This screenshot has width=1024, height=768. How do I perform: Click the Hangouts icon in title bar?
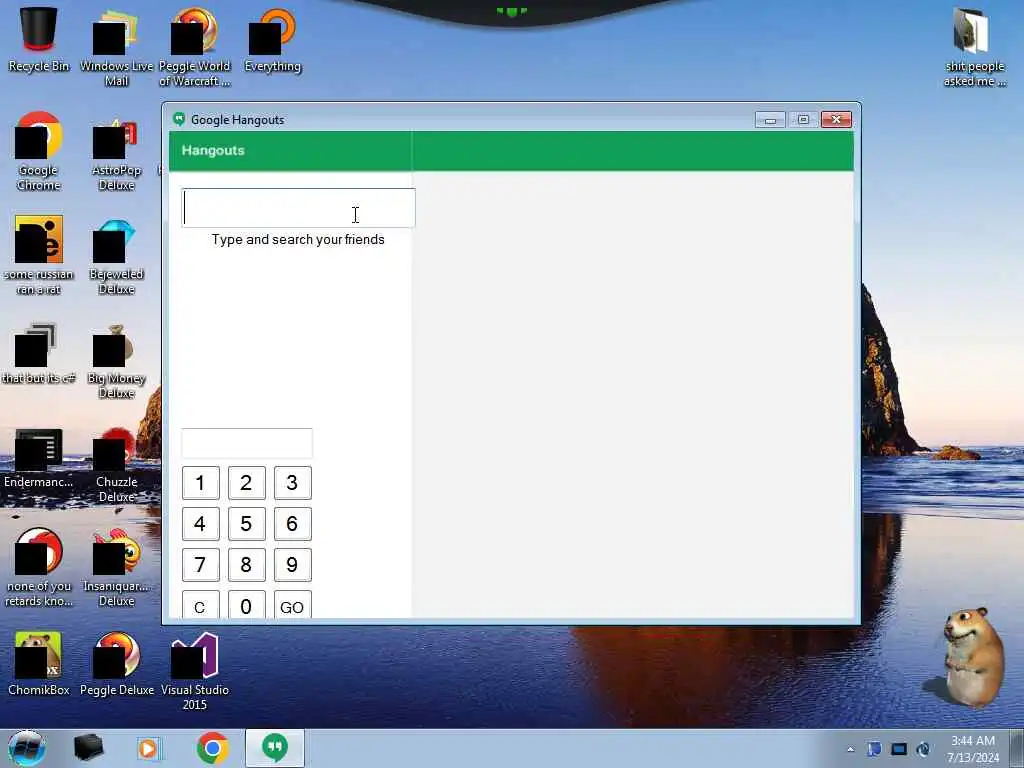(x=179, y=120)
